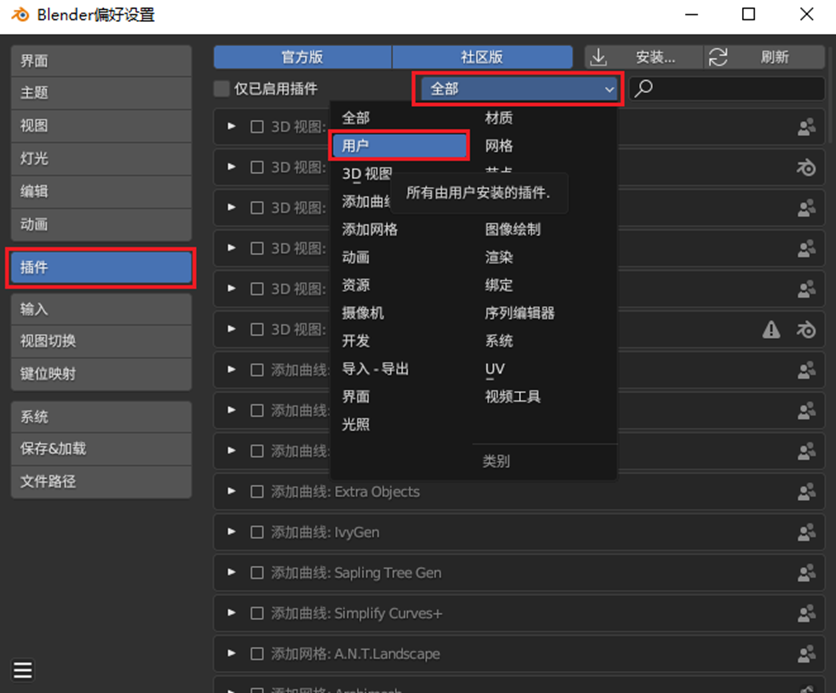Open the 视图切换 preferences tab

pos(101,341)
